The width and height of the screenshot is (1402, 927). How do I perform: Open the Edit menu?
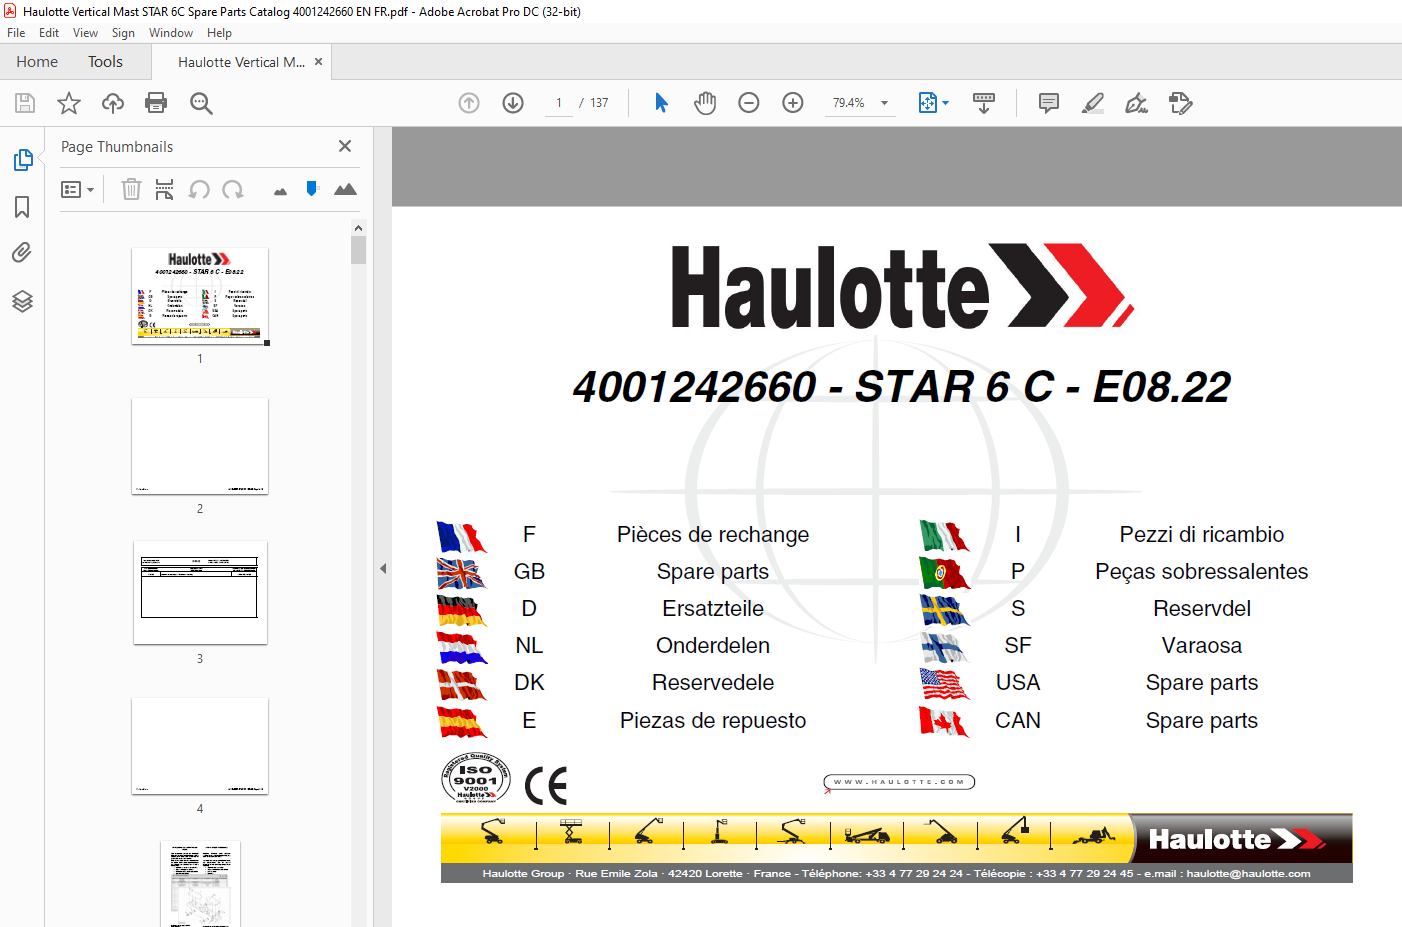tap(49, 33)
